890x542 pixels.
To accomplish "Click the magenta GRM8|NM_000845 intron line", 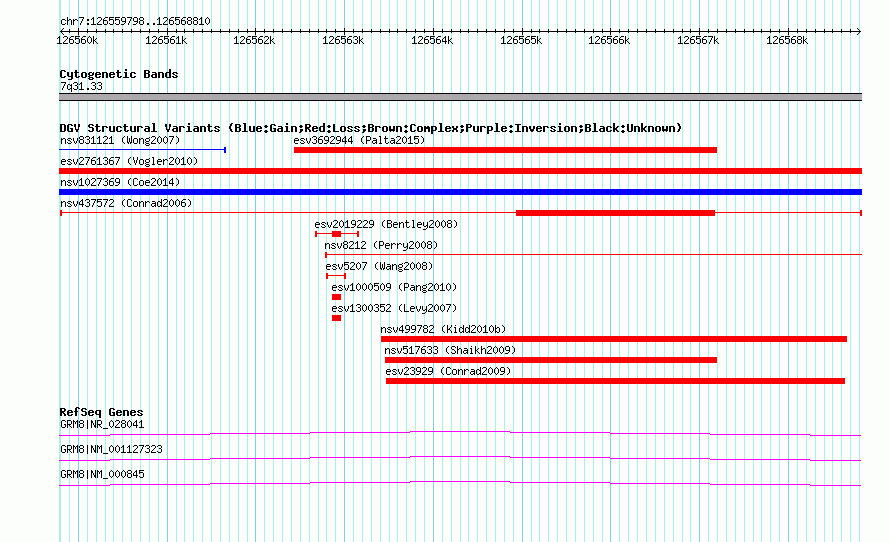I will pos(460,484).
